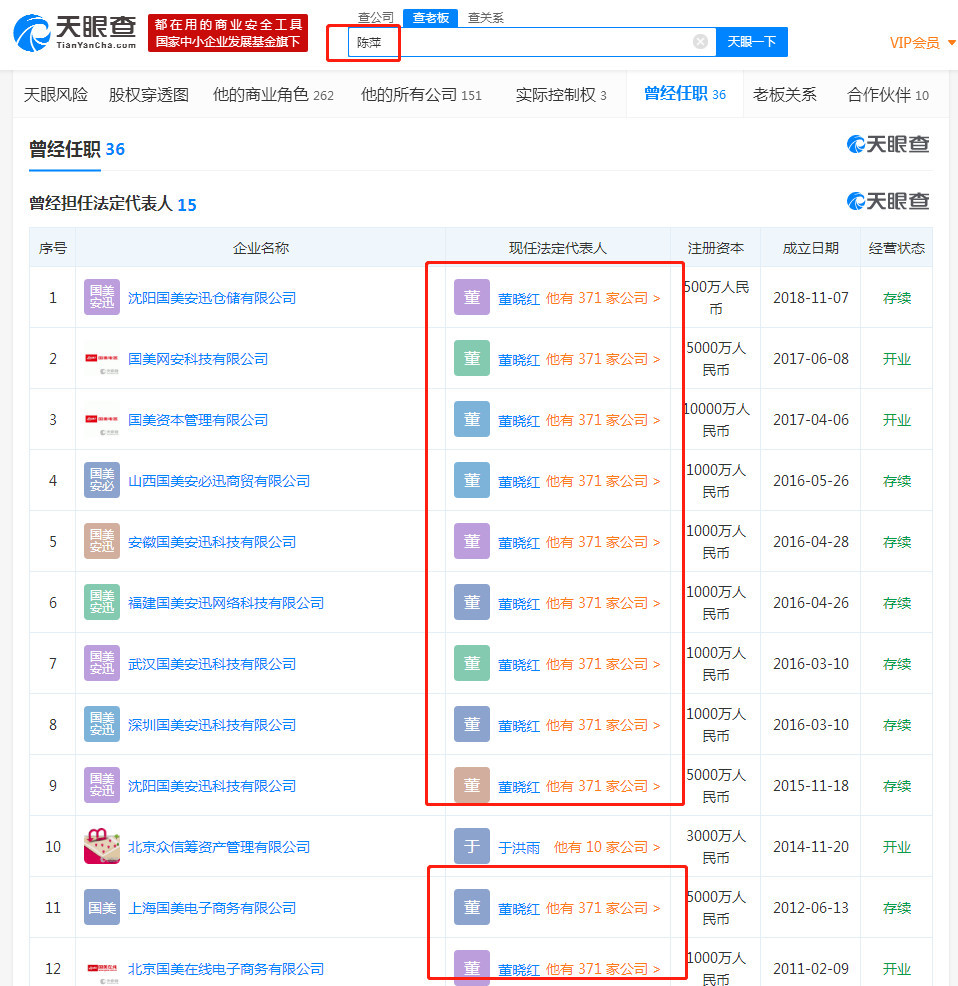Image resolution: width=958 pixels, height=986 pixels.
Task: Open 沈阳国美安迅仓储有限公司 company logo icon
Action: click(102, 297)
